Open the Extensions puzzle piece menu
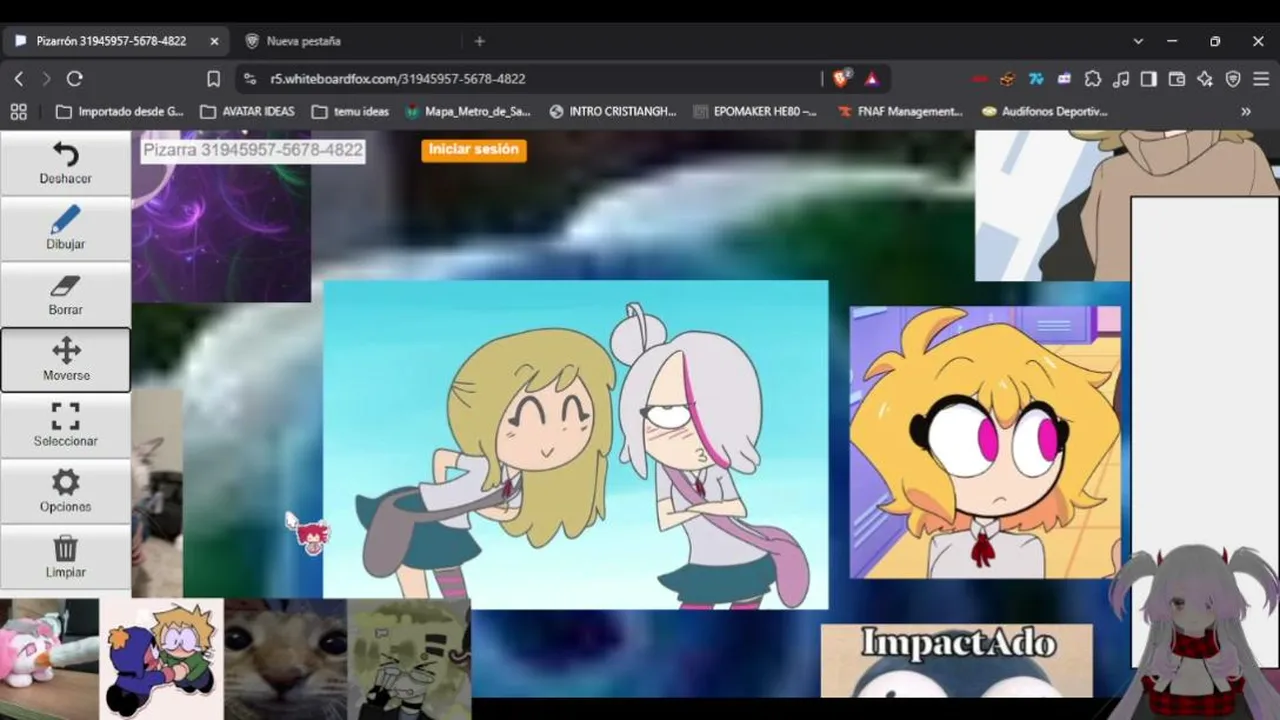 click(1093, 79)
